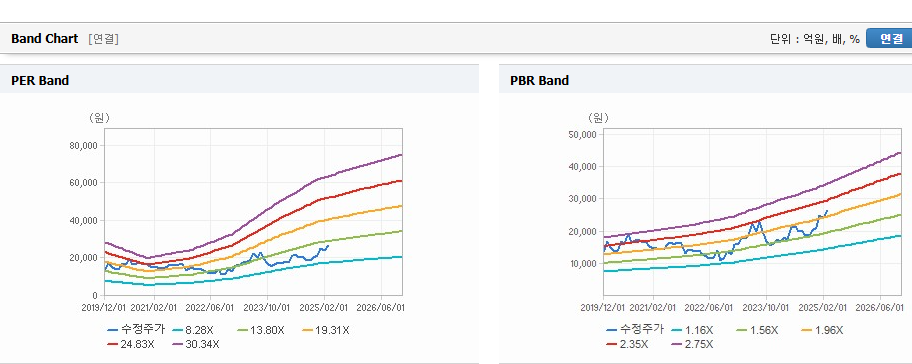Click 2023/10/01 date label in PER chart
This screenshot has width=912, height=364.
(x=267, y=308)
